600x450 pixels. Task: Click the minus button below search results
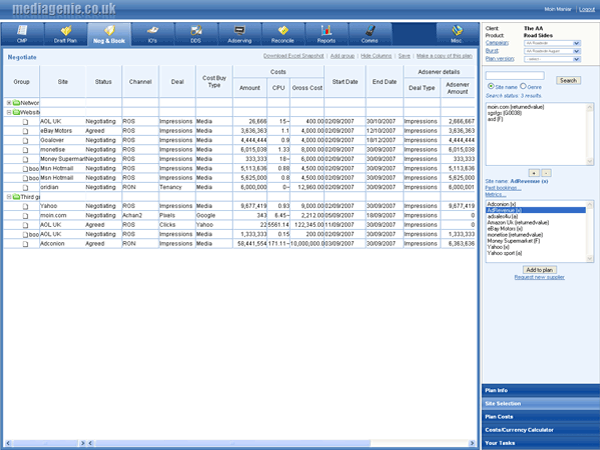point(546,173)
